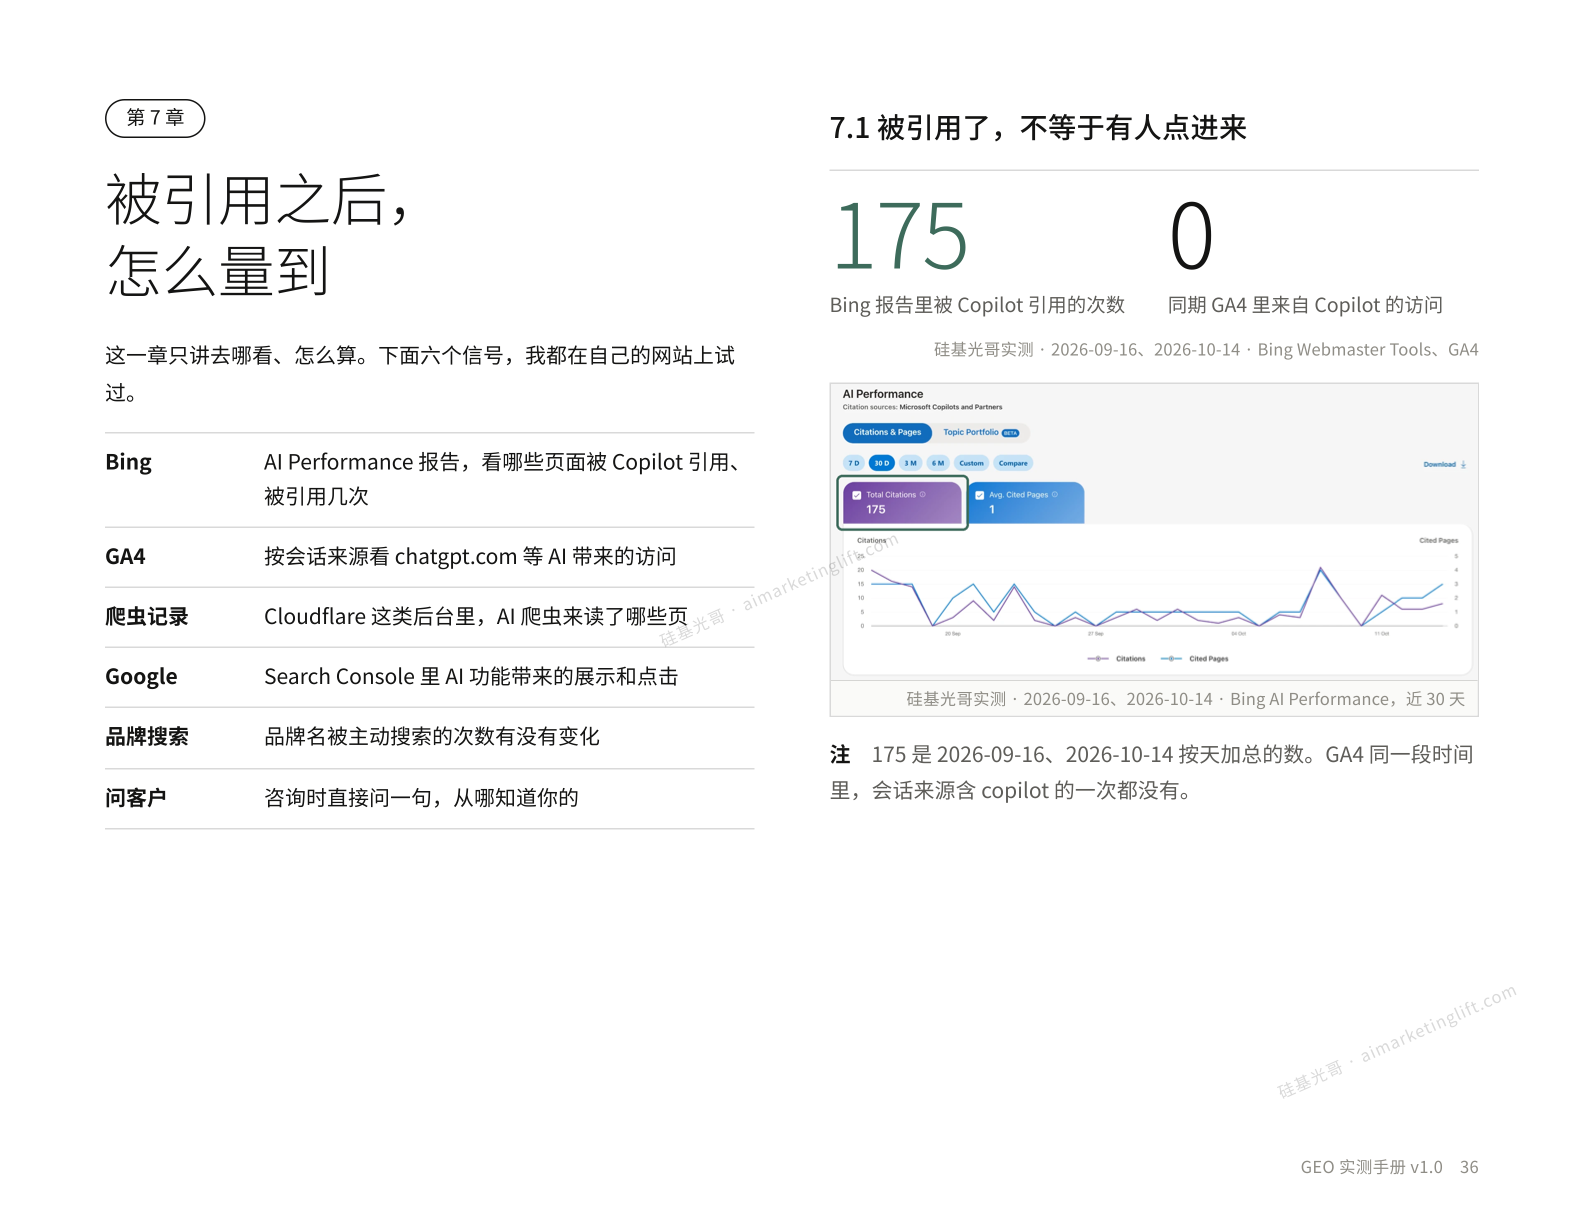Click the Google row label in the table

pyautogui.click(x=141, y=677)
